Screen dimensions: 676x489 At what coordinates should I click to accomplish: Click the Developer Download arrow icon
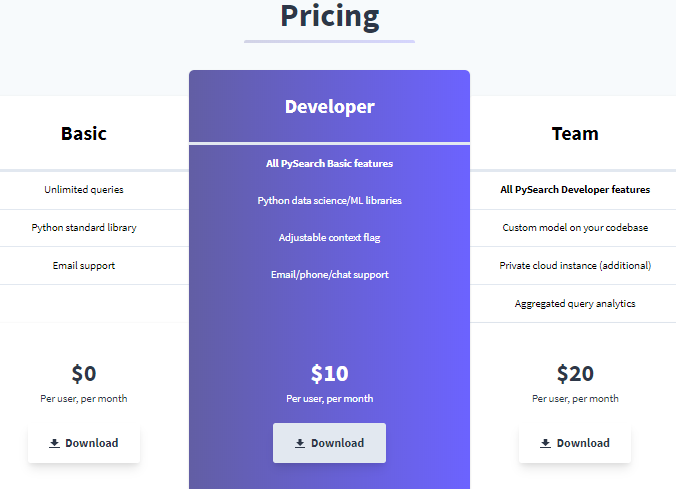(x=300, y=443)
